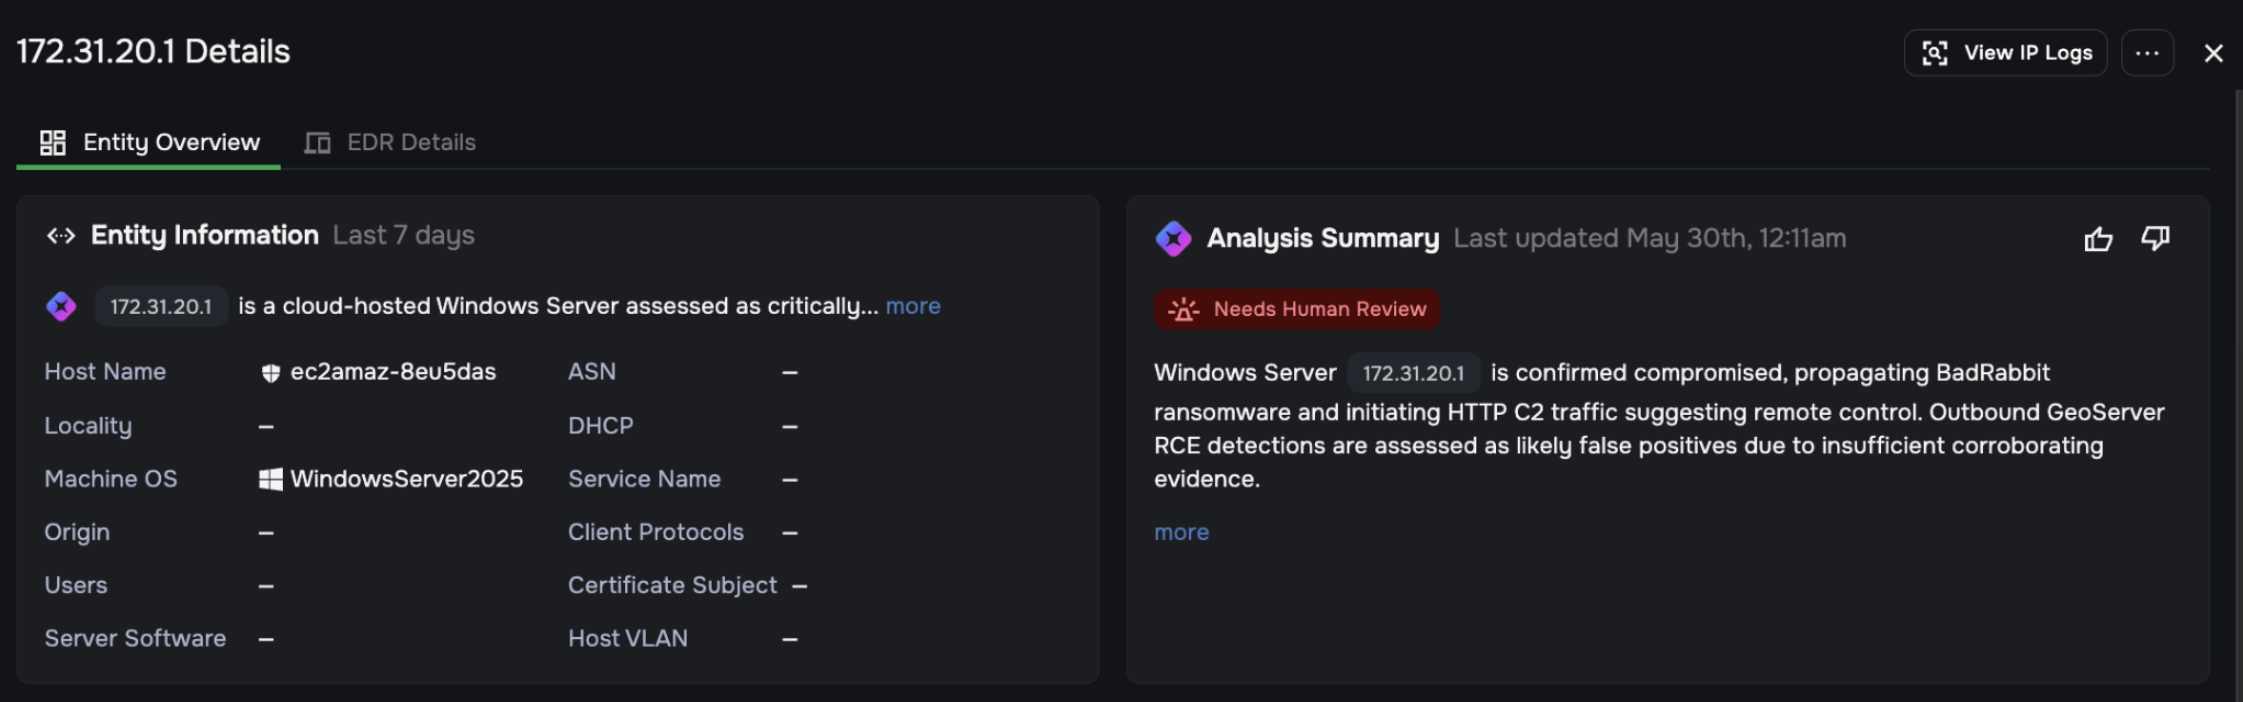This screenshot has width=2243, height=702.
Task: Click AI sparkle icon beside entity description
Action: pos(61,306)
